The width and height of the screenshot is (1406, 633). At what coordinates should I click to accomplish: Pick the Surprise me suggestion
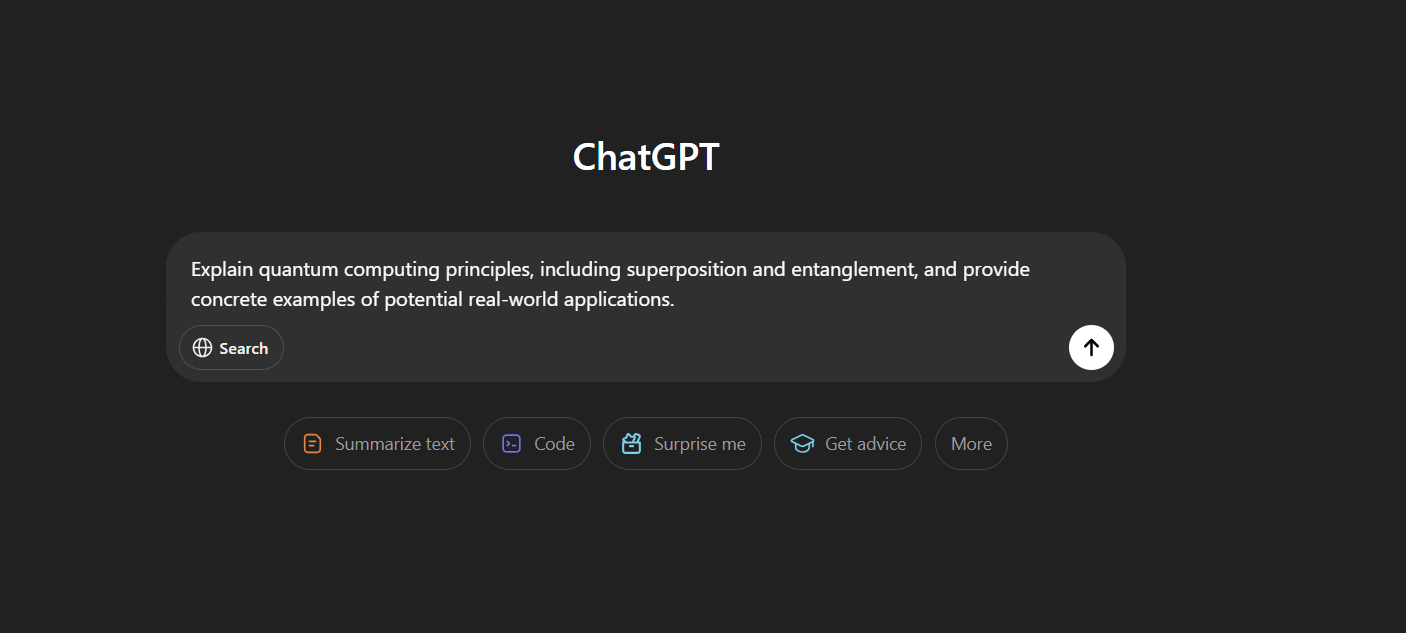coord(682,444)
